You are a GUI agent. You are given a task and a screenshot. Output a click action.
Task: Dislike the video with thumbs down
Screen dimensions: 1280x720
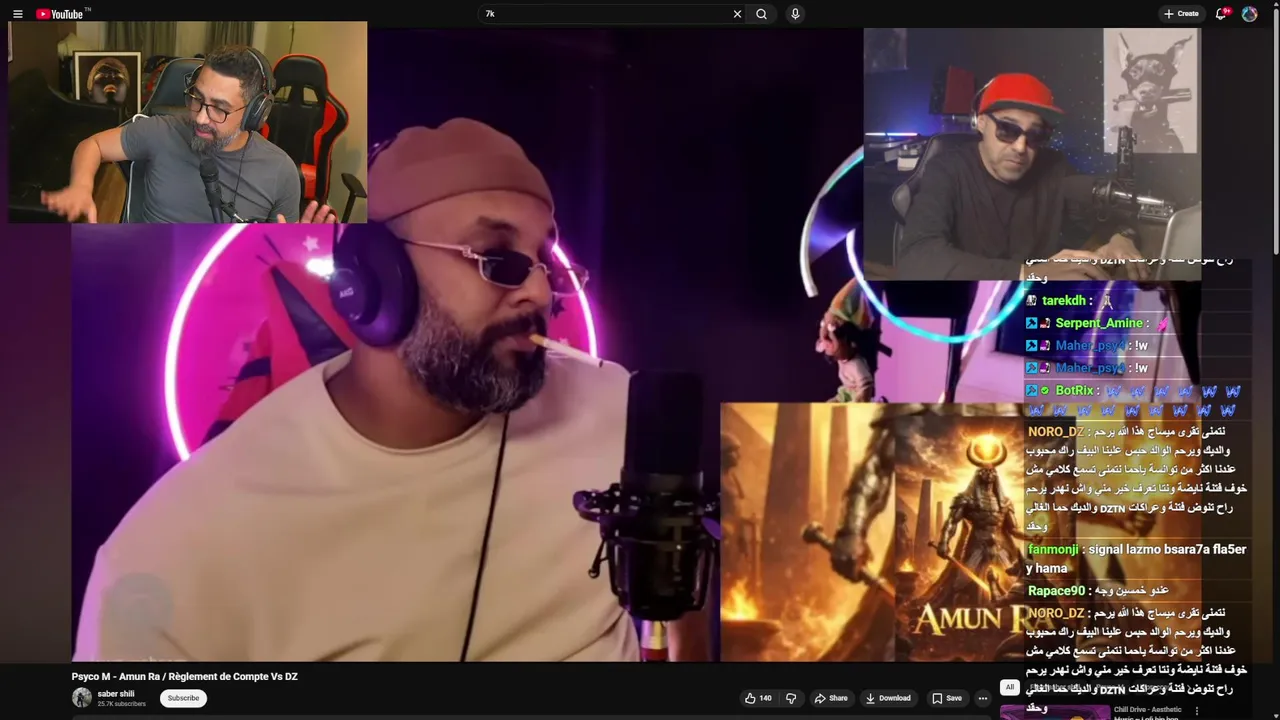tap(791, 698)
